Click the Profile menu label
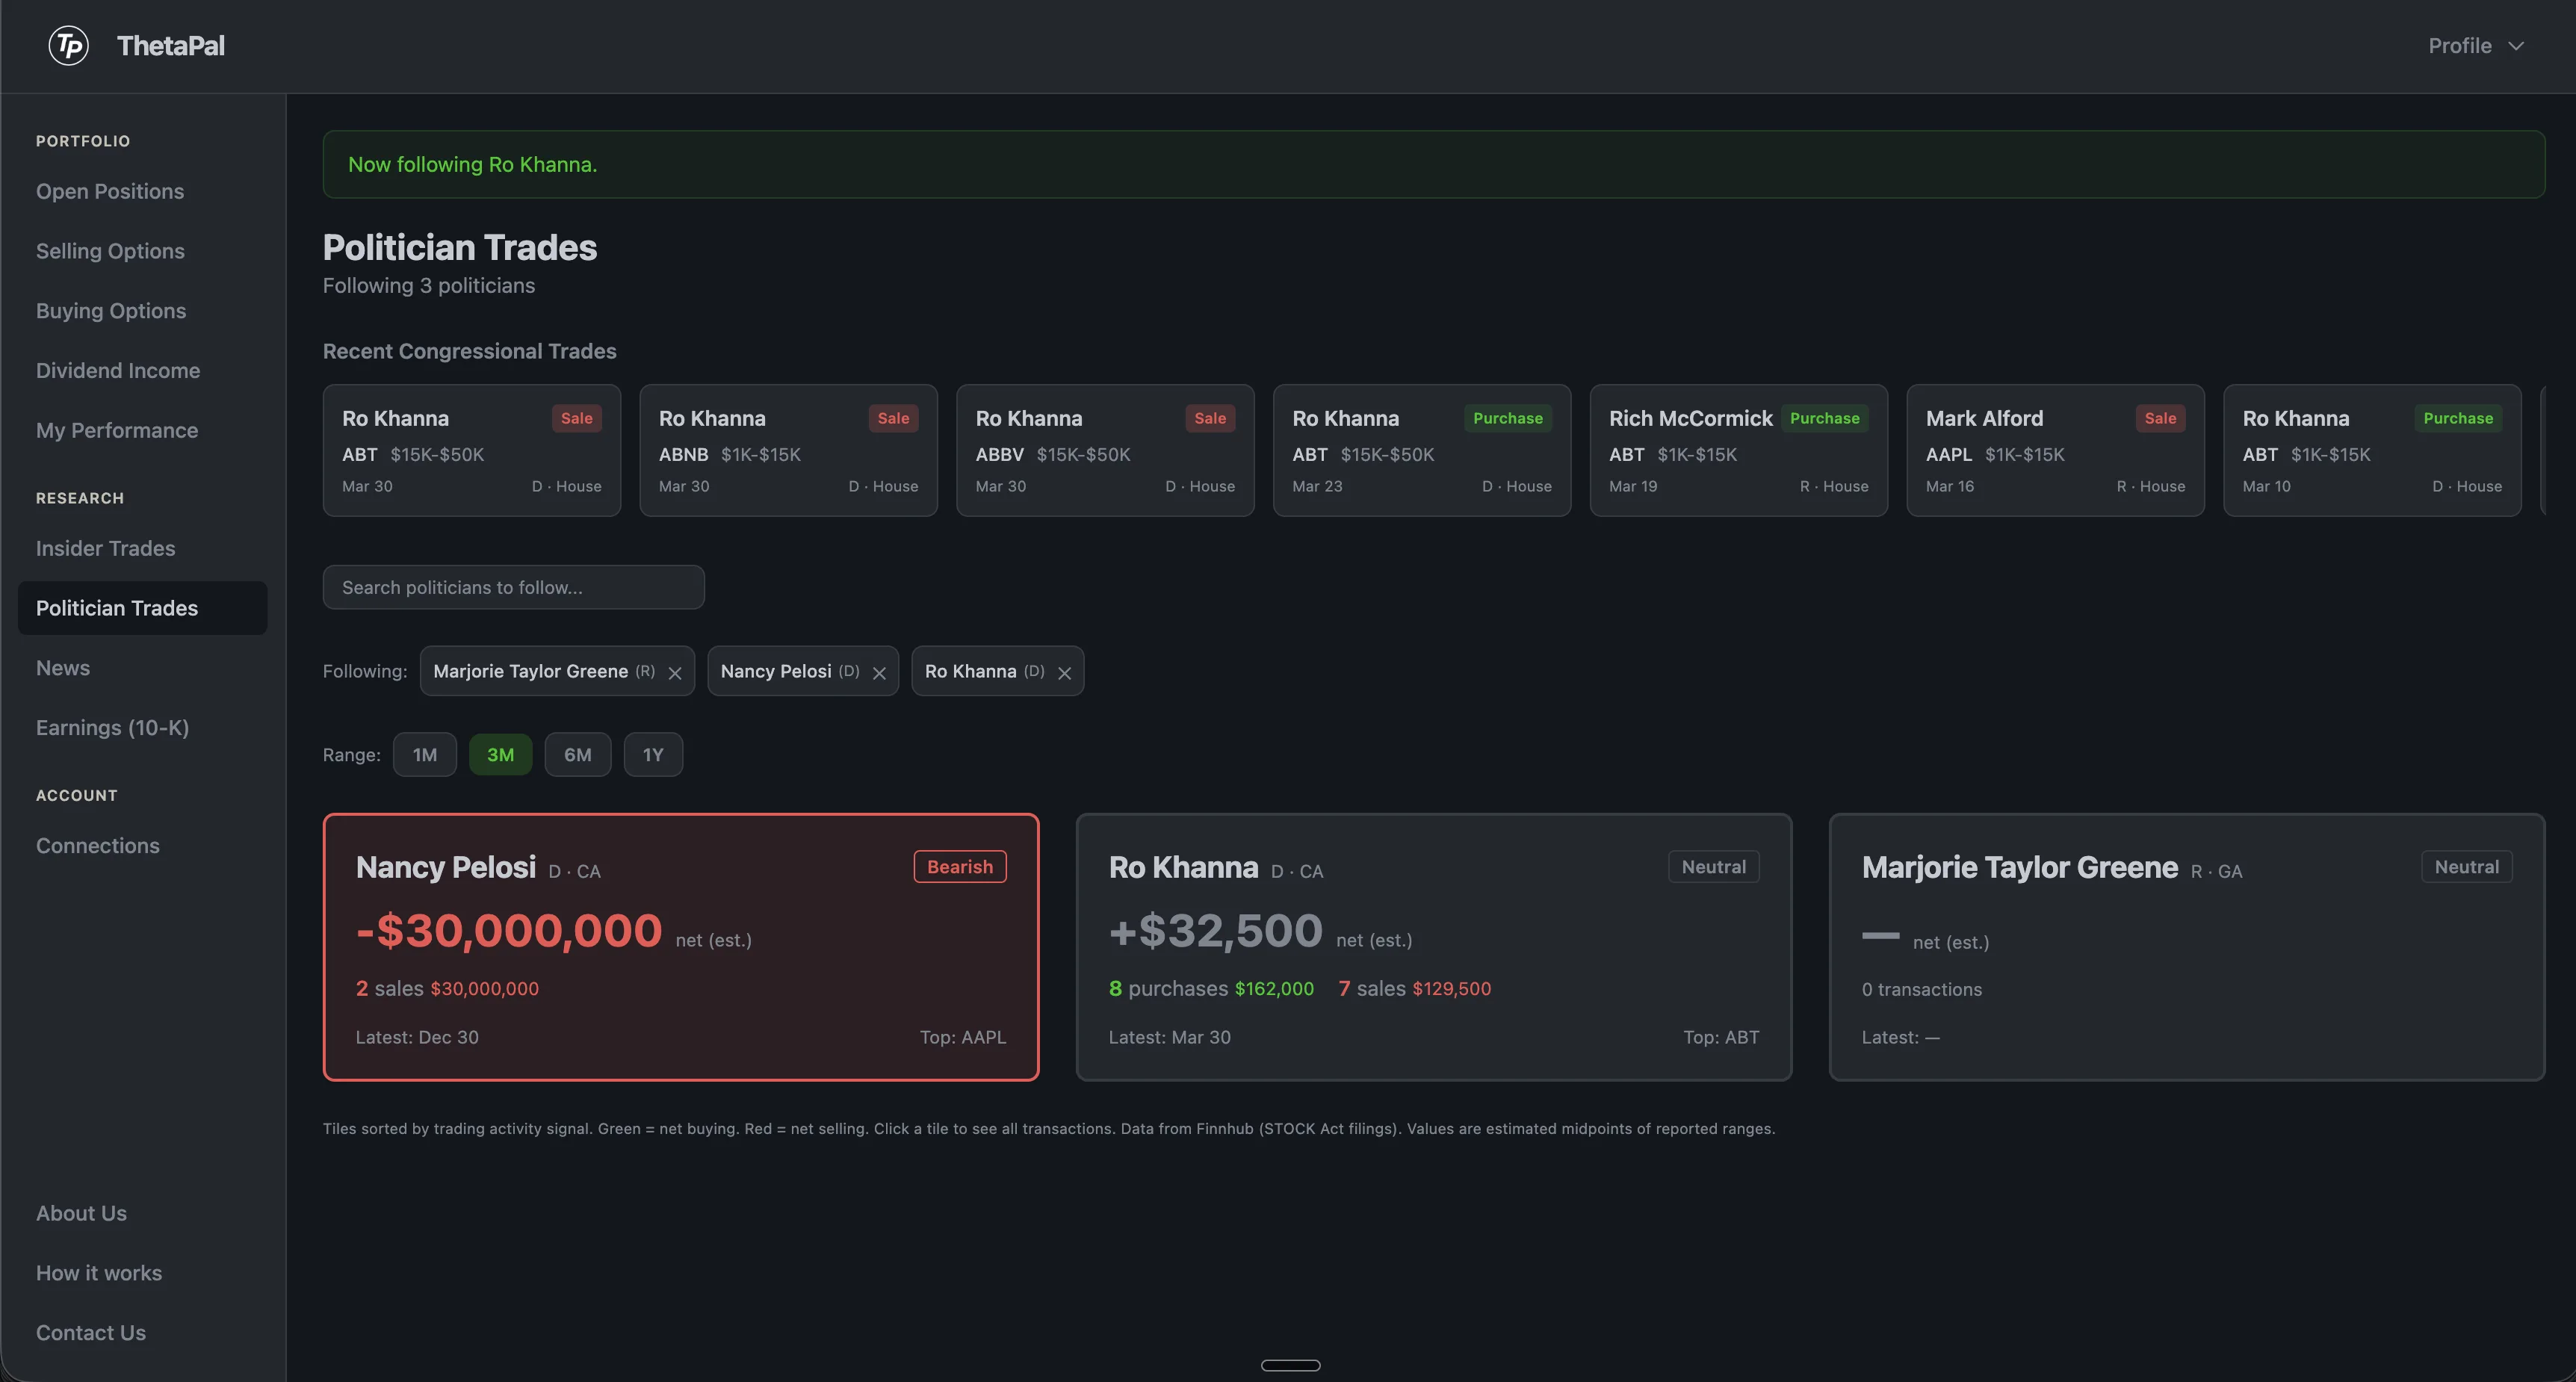Screen dimensions: 2576x1382 click(x=2460, y=46)
